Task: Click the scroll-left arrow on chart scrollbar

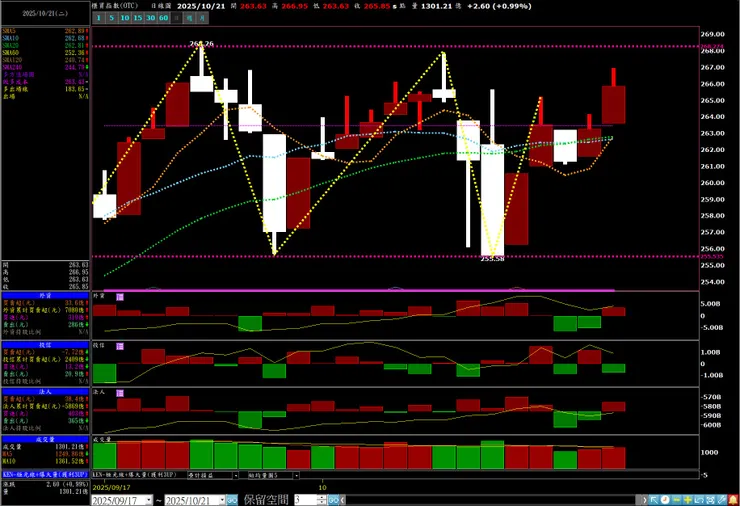Action: [x=343, y=499]
